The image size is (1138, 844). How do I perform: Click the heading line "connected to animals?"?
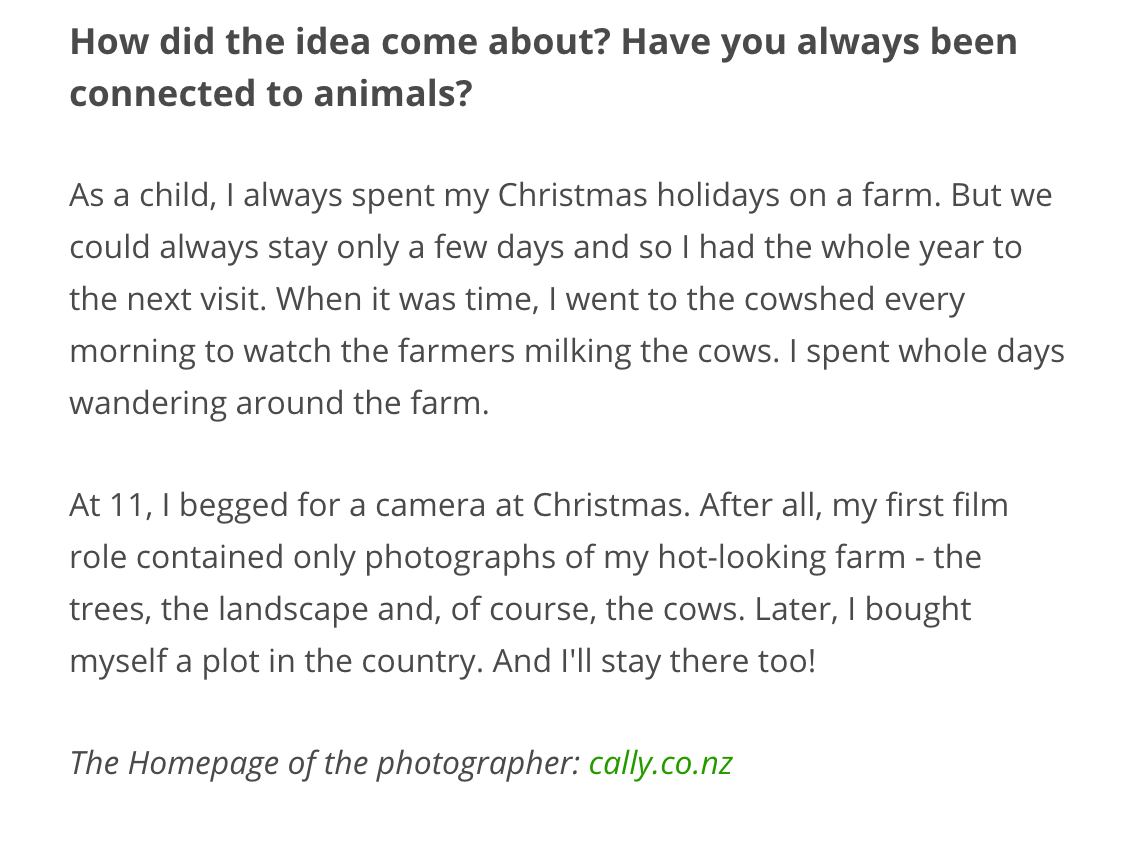point(271,94)
